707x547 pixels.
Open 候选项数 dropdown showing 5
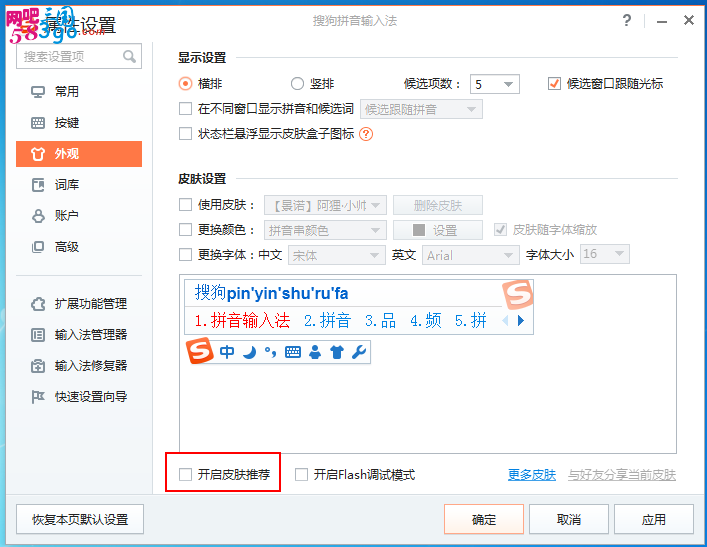click(495, 84)
